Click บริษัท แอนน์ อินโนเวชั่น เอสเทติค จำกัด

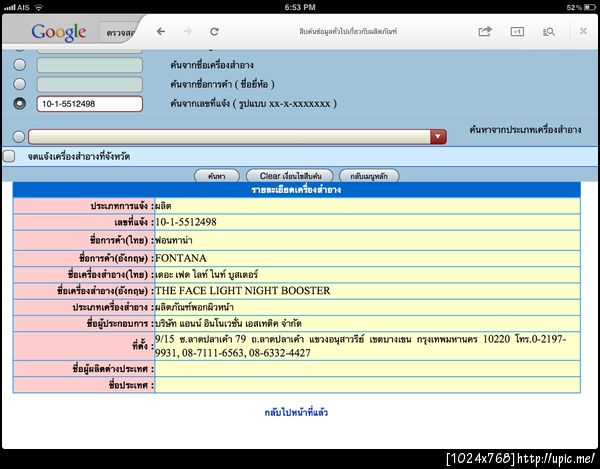[228, 324]
